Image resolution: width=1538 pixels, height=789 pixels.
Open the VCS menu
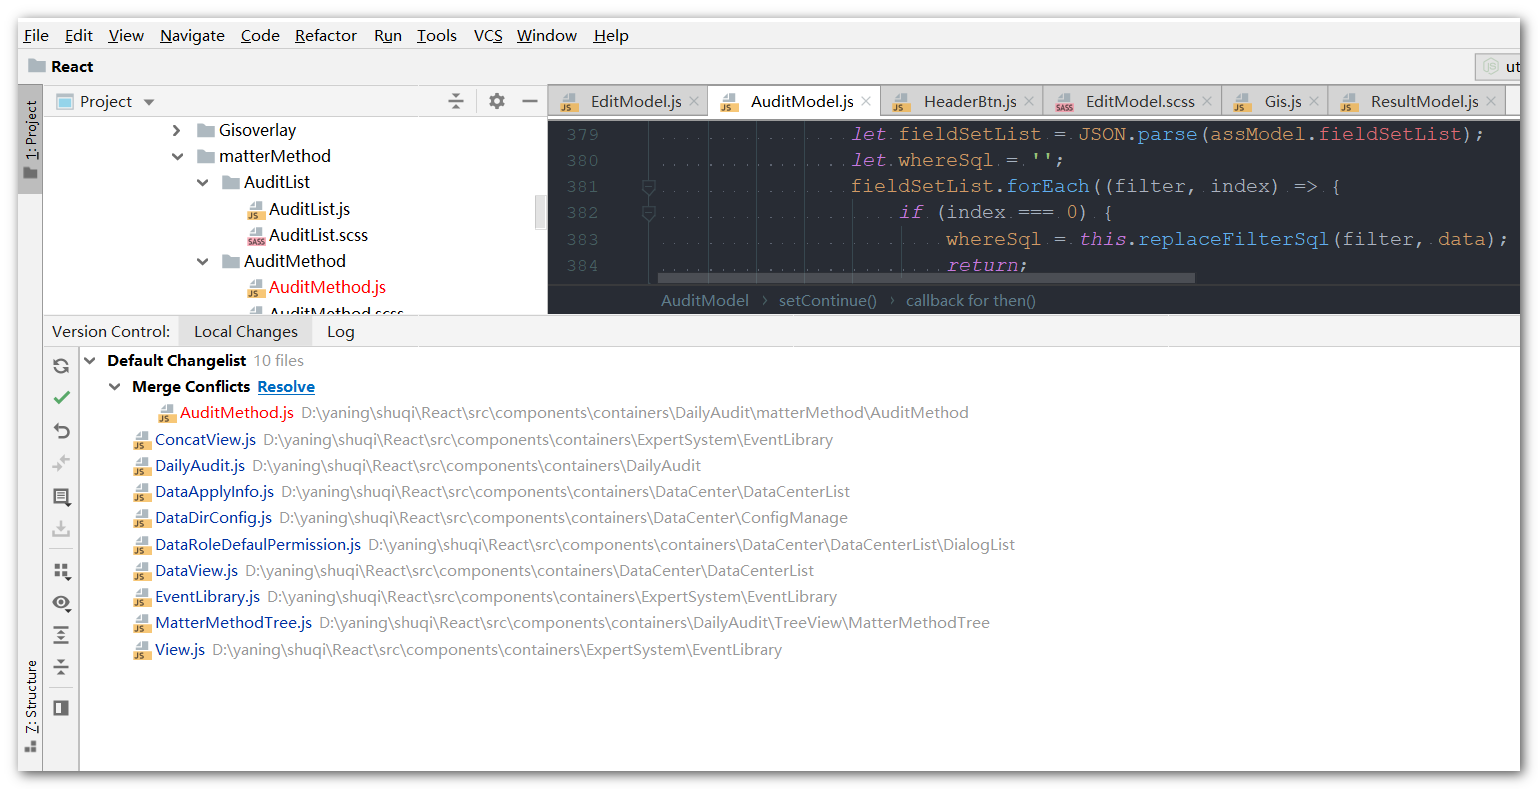point(488,35)
